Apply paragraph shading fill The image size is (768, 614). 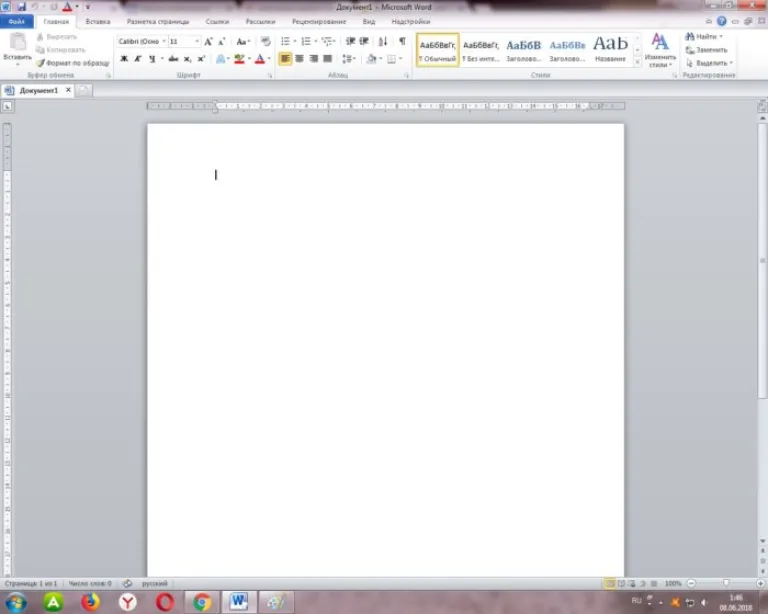(372, 59)
